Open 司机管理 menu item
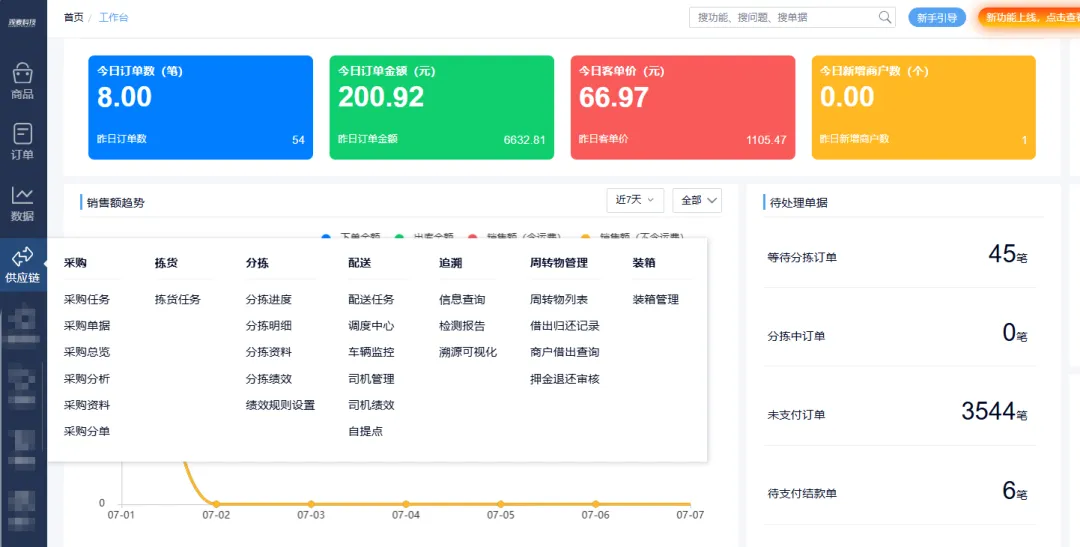This screenshot has height=547, width=1080. tap(371, 379)
